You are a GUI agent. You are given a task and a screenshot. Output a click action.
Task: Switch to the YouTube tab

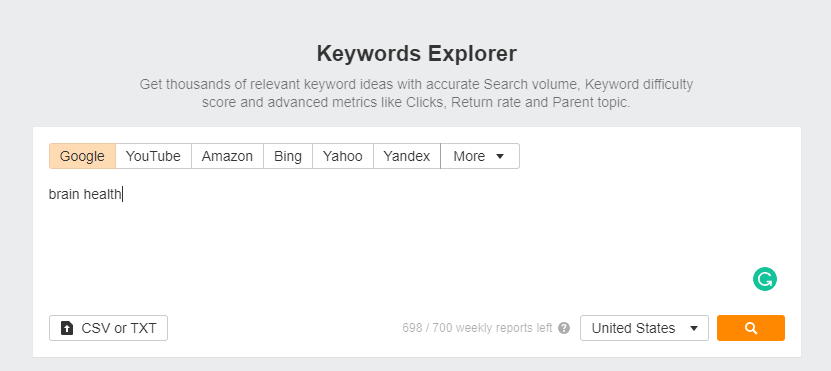coord(153,156)
